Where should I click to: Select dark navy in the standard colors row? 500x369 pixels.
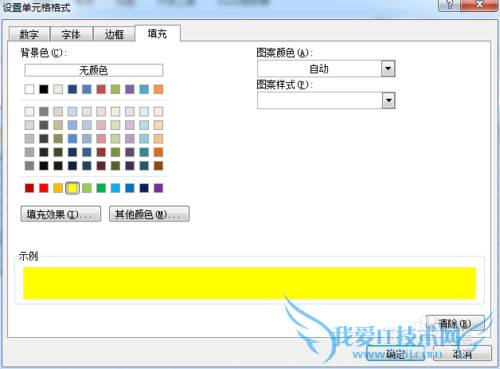click(144, 188)
